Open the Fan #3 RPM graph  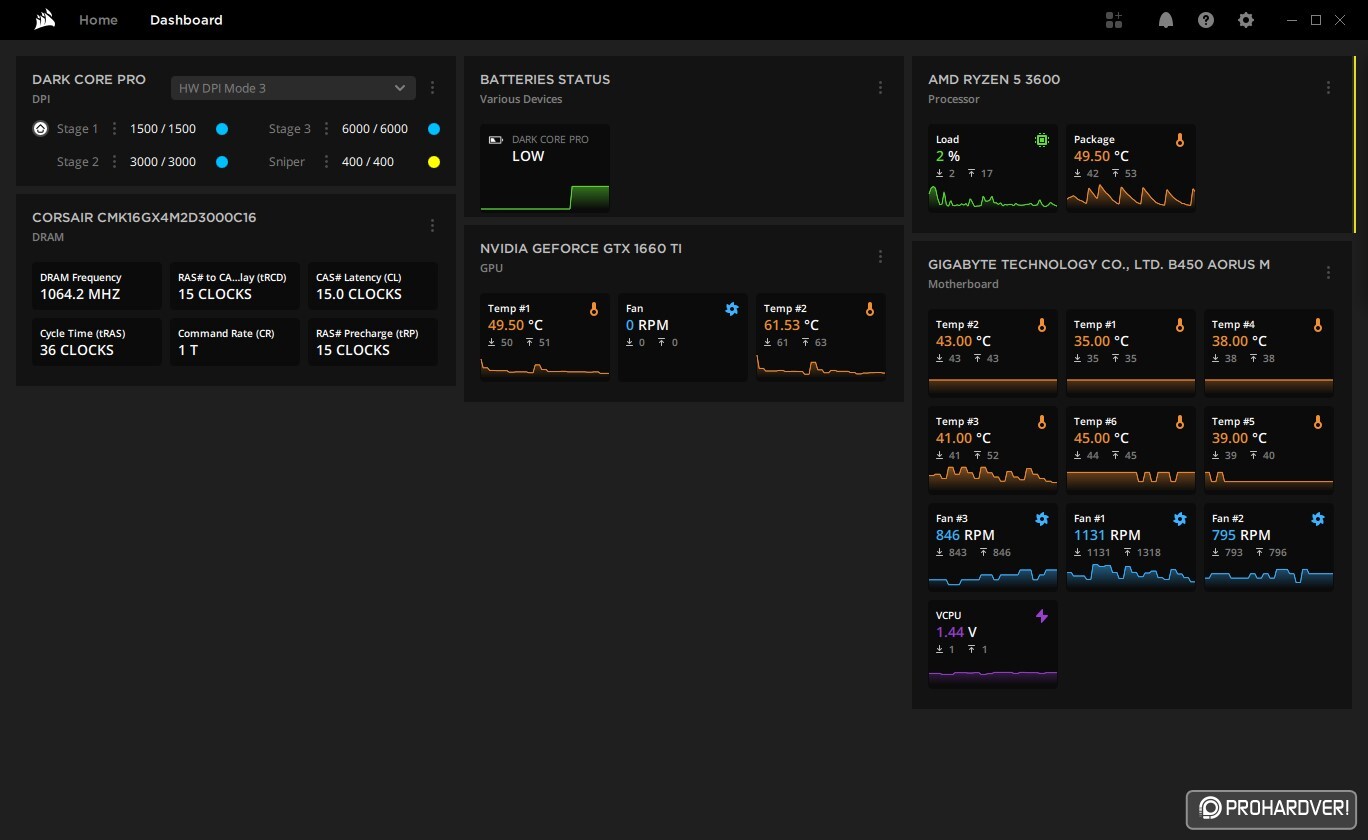[993, 577]
